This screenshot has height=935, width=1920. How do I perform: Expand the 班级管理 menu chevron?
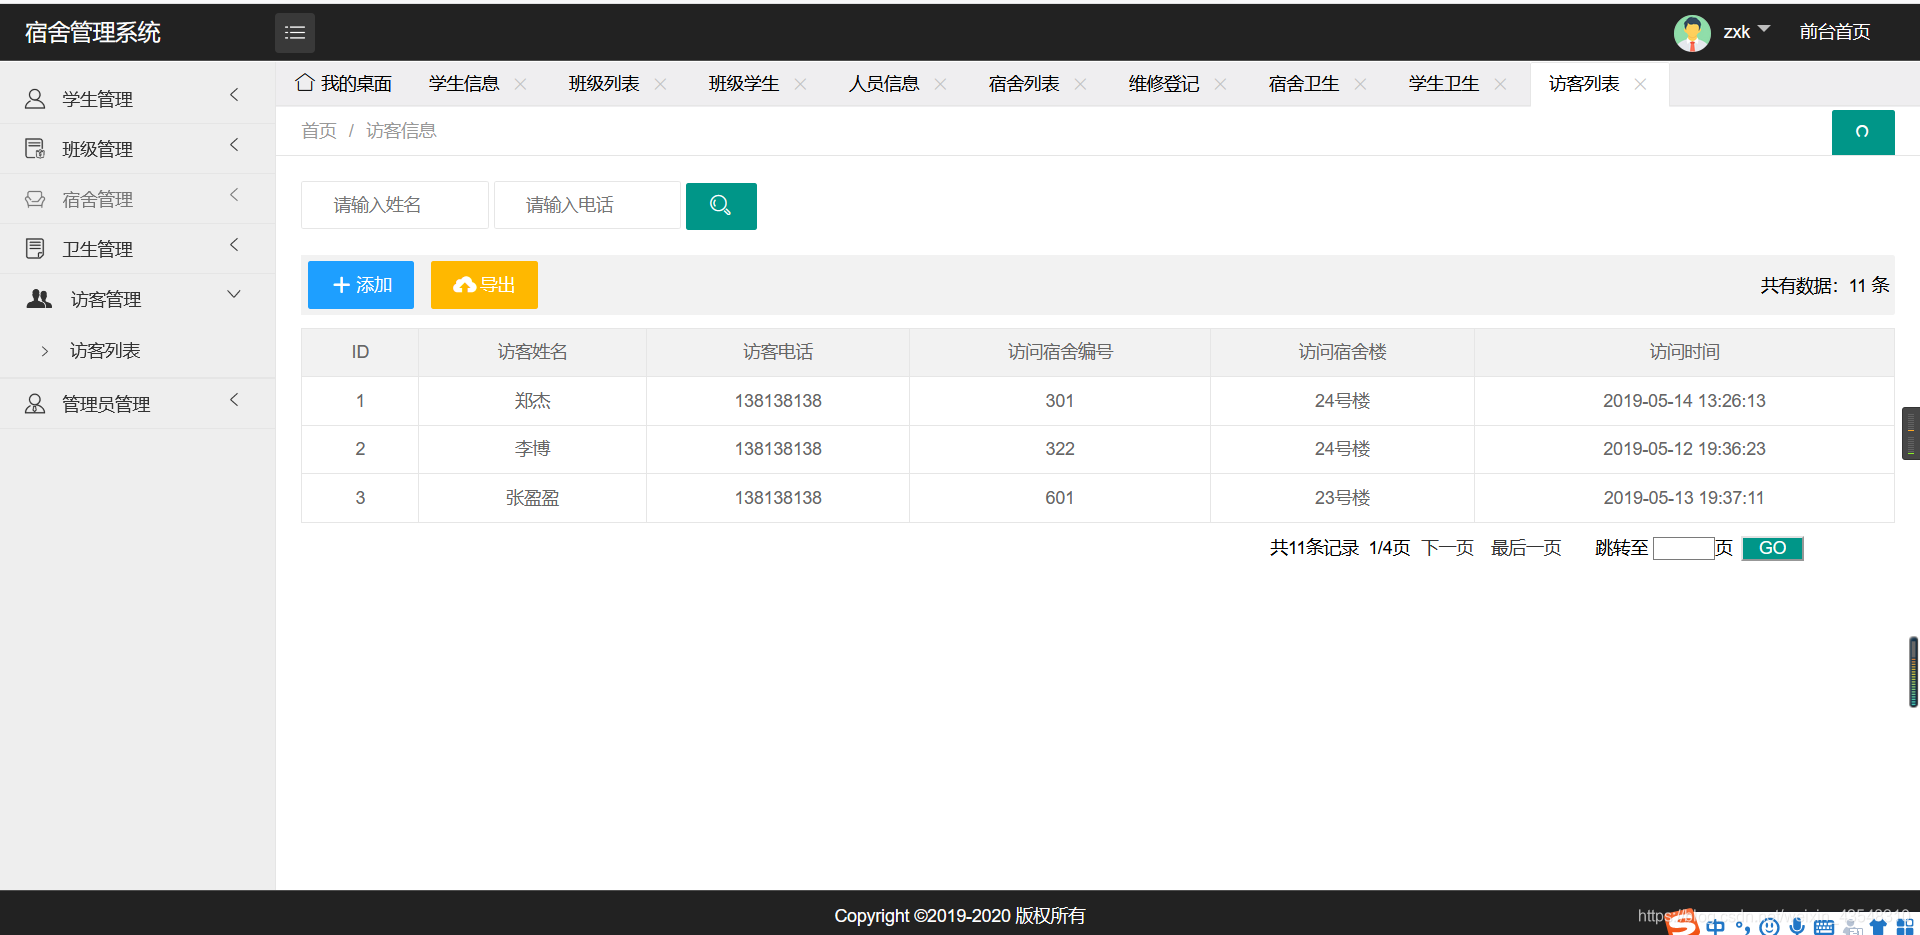pyautogui.click(x=235, y=145)
